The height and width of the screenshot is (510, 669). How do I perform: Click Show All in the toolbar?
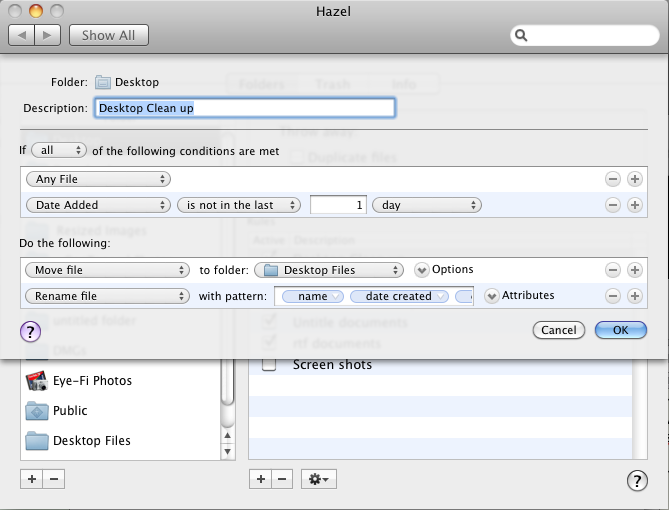[109, 35]
